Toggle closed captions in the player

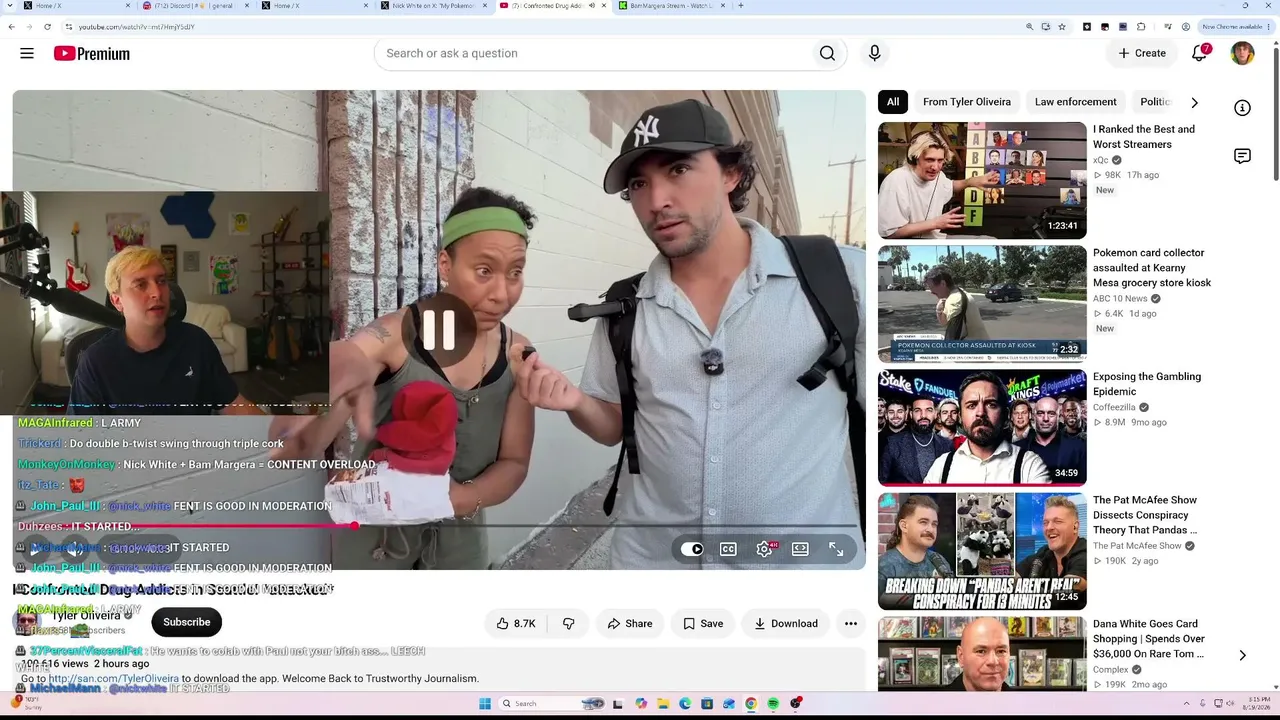click(x=728, y=549)
